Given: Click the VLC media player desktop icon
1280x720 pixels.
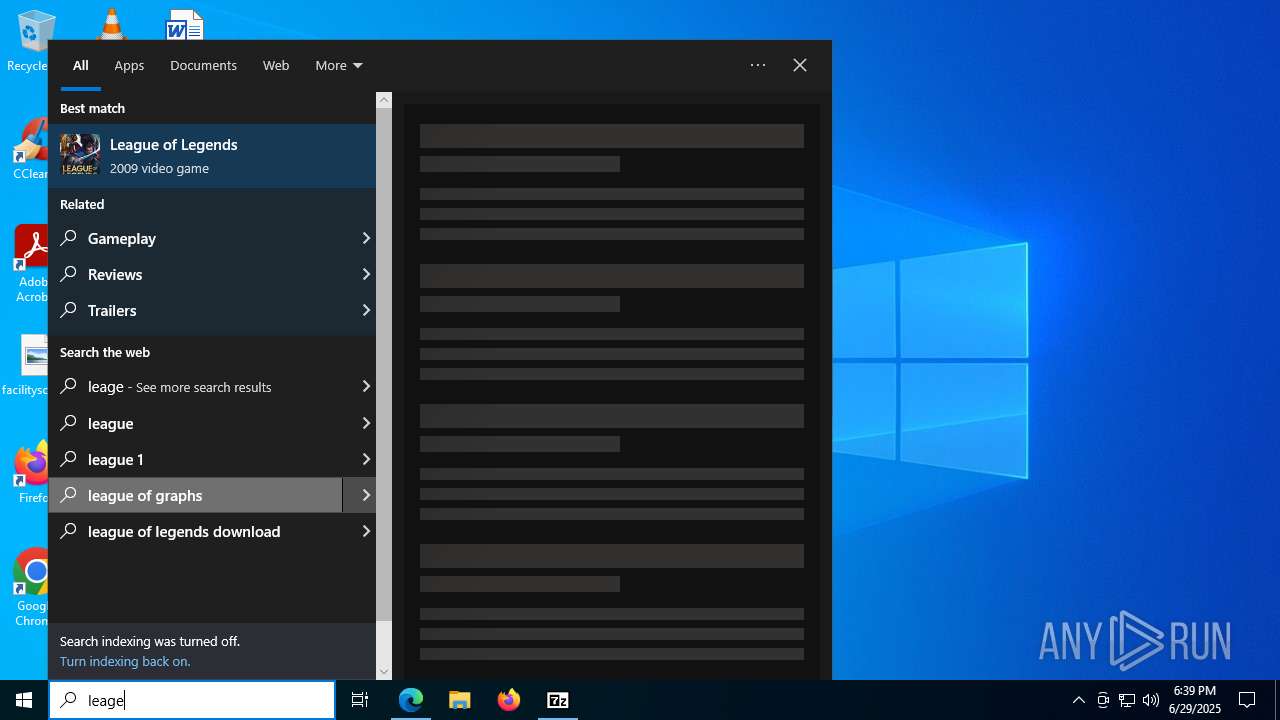Looking at the screenshot, I should point(111,24).
